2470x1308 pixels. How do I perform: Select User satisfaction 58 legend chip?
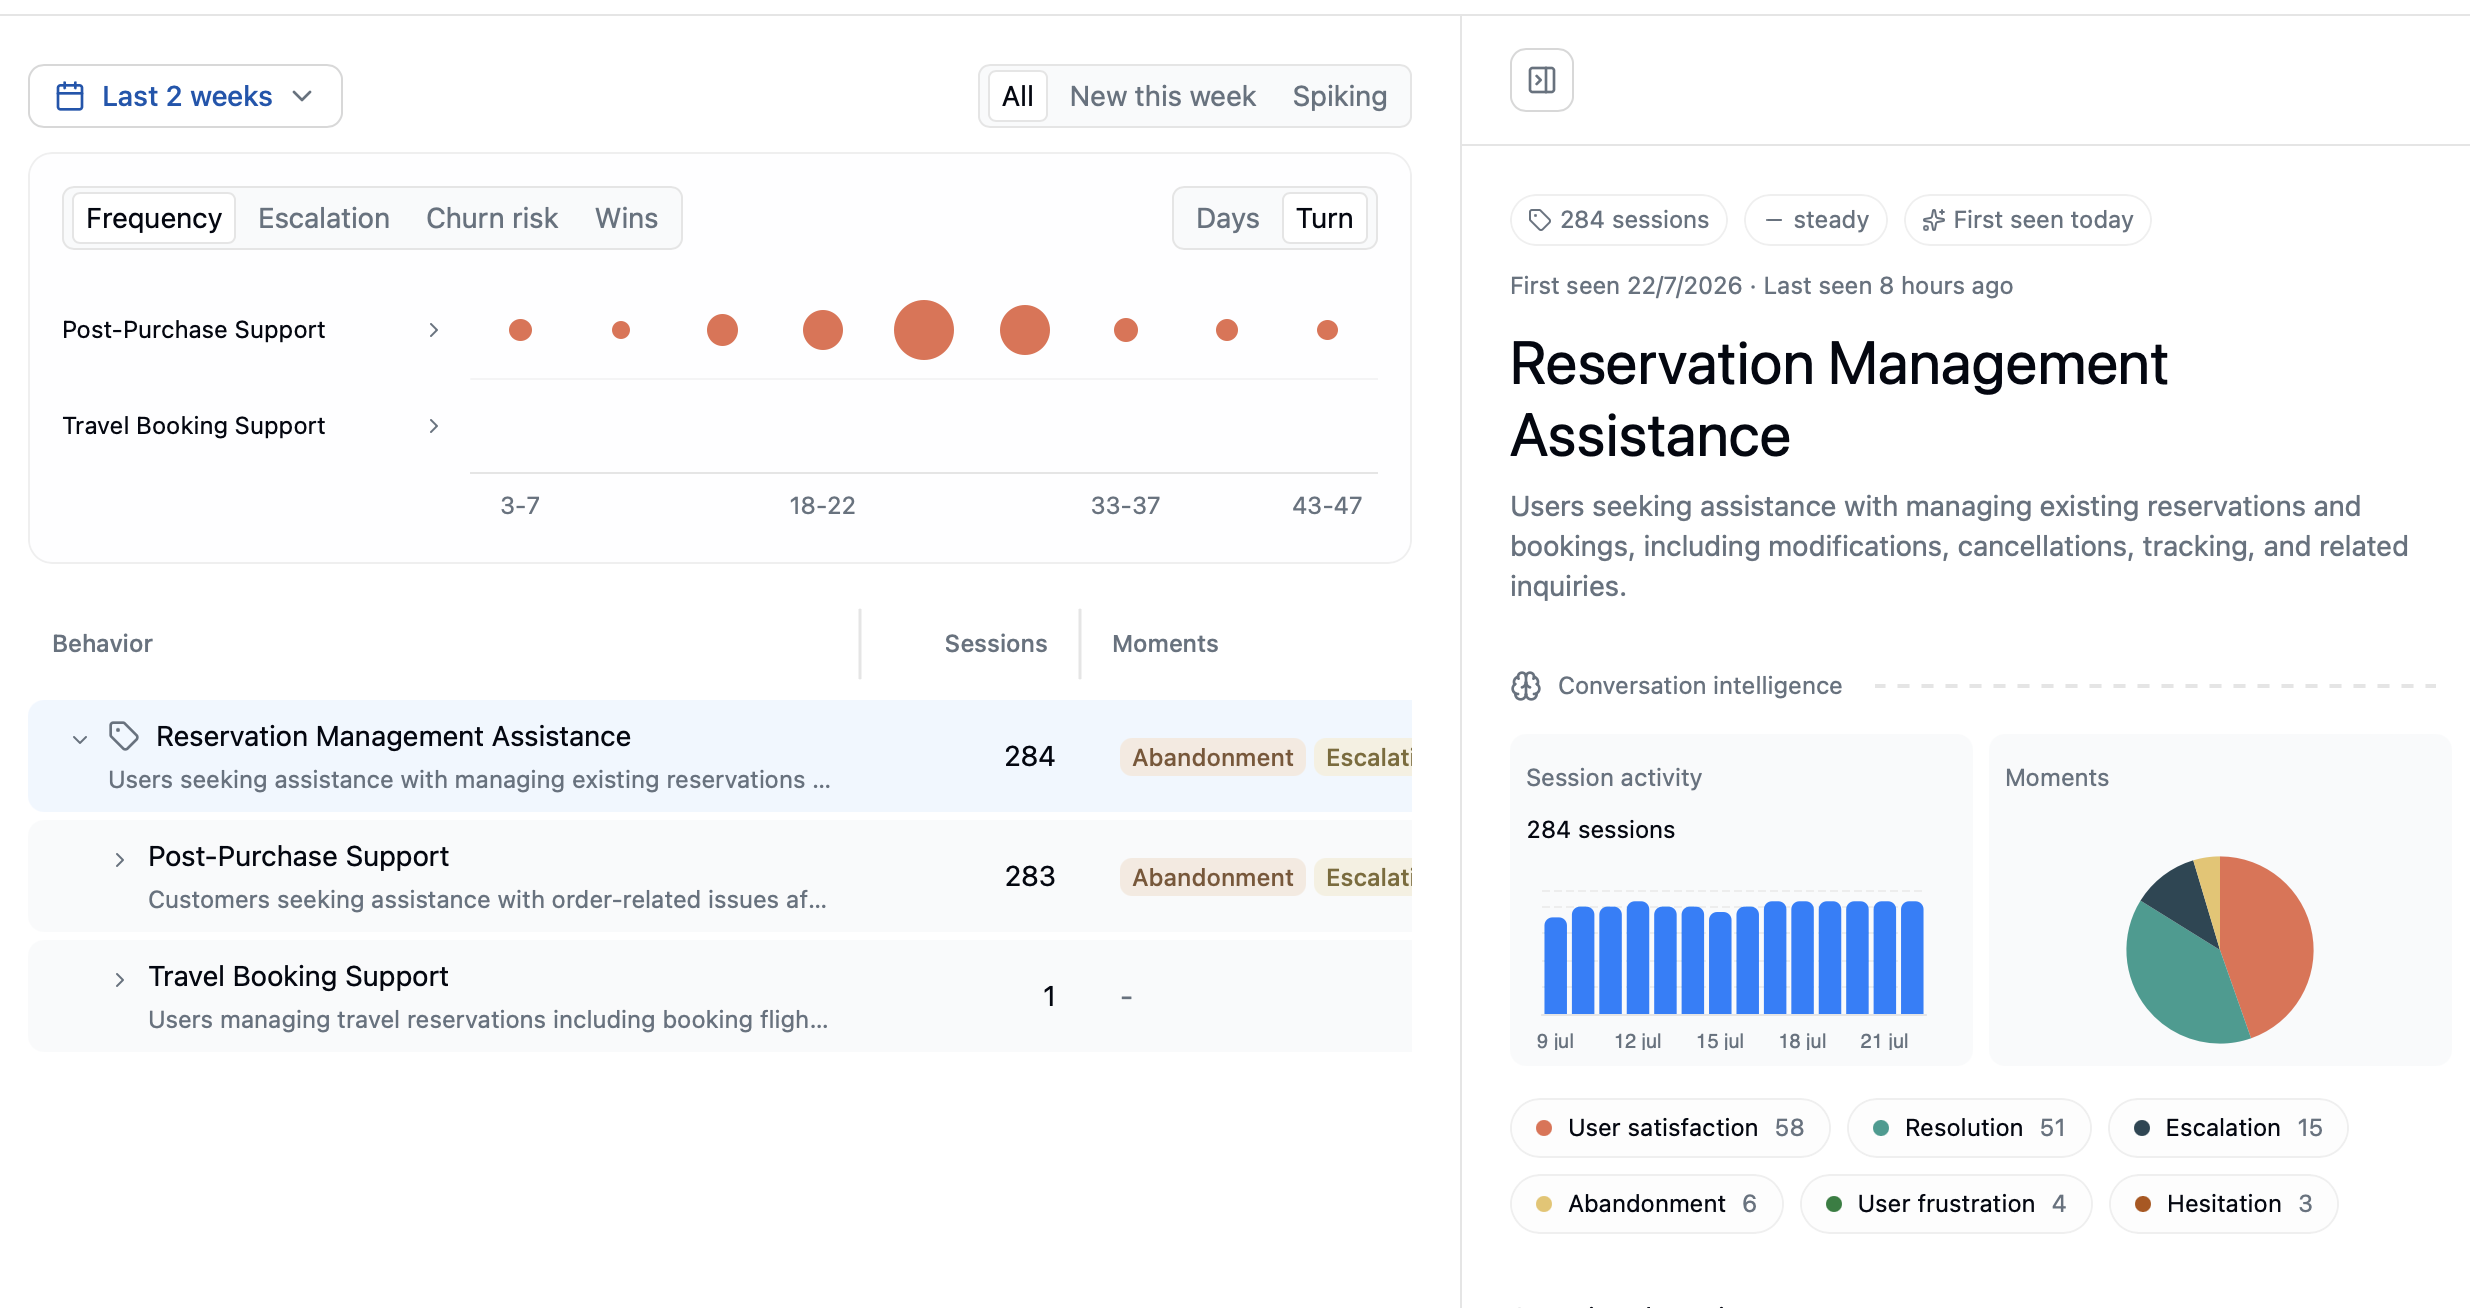[x=1669, y=1128]
